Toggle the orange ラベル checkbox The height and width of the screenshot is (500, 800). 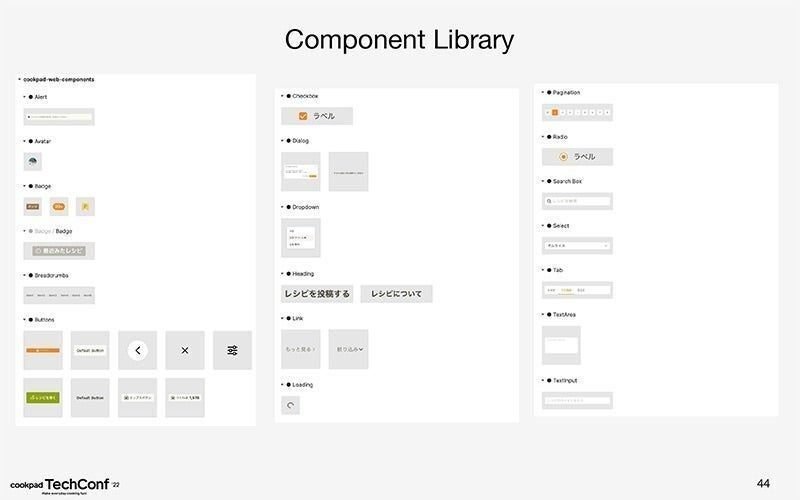(x=303, y=116)
